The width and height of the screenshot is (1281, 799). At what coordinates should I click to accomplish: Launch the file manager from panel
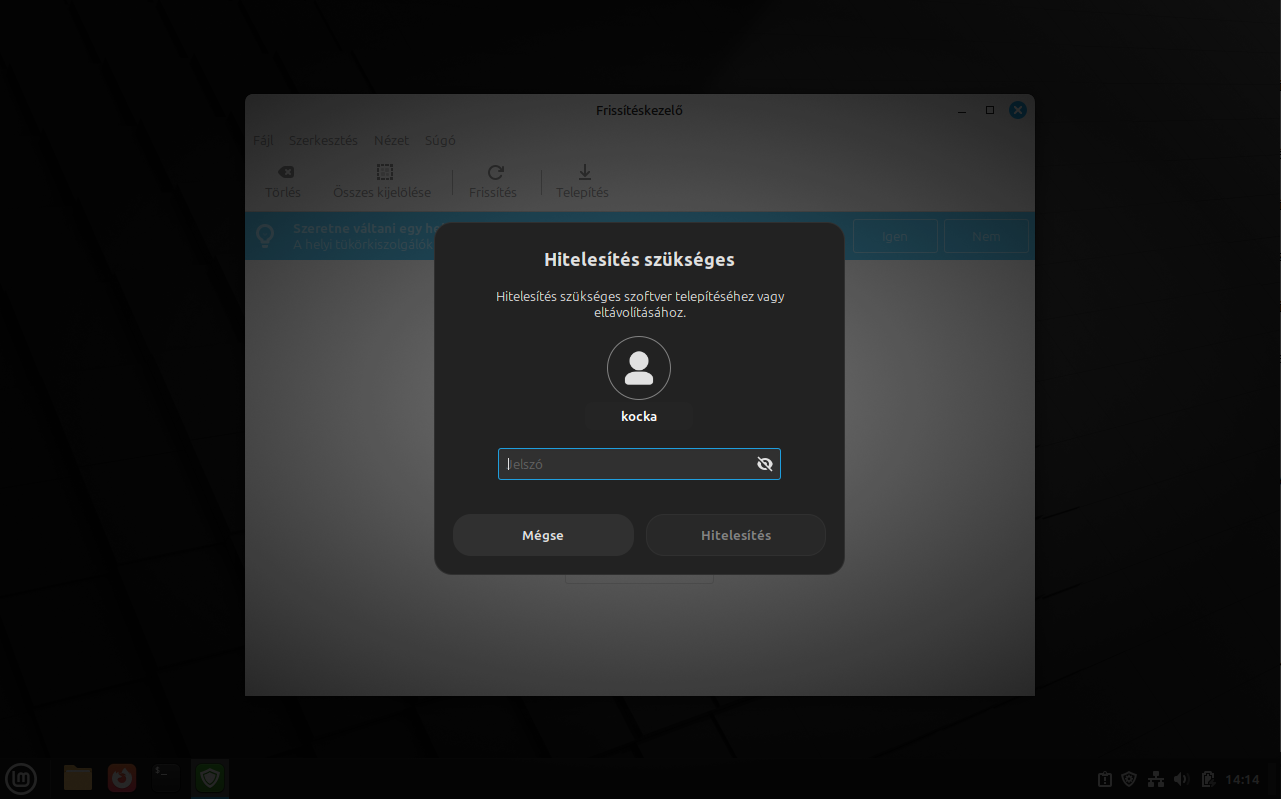click(x=77, y=777)
